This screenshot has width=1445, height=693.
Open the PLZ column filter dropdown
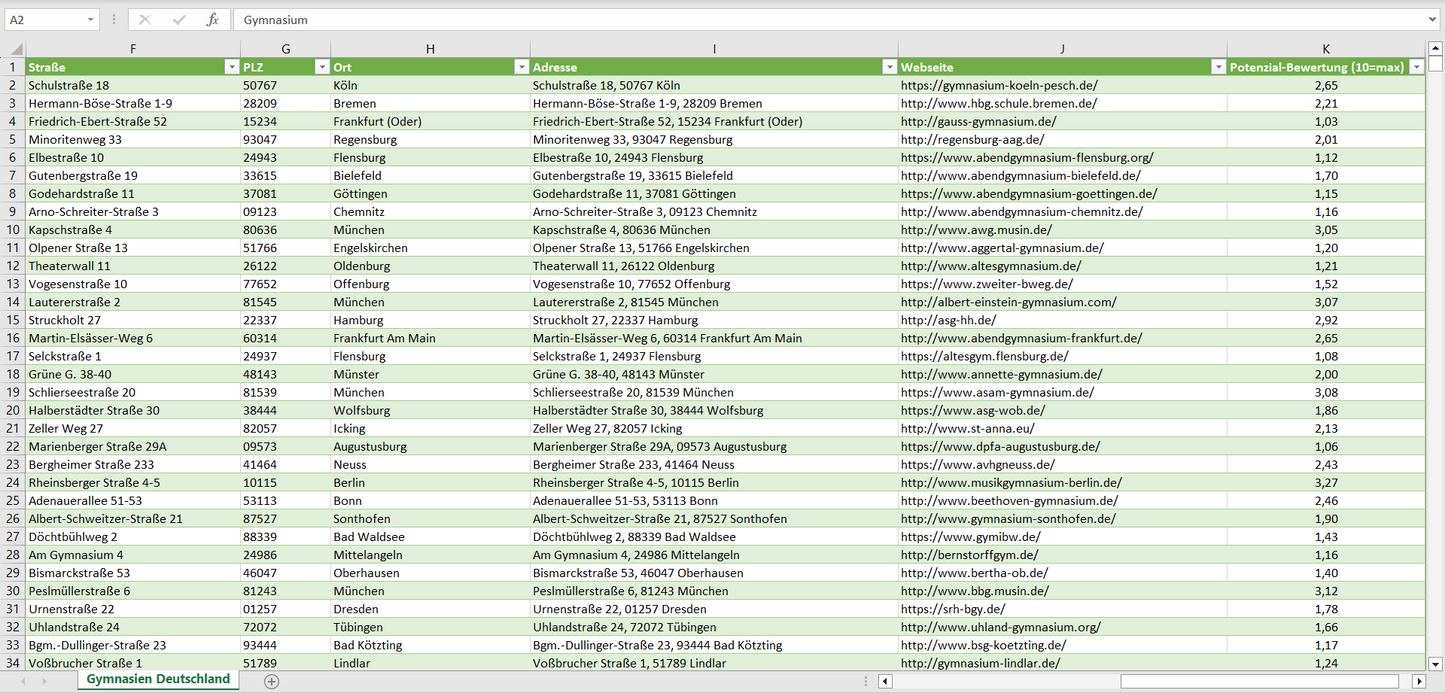[321, 67]
